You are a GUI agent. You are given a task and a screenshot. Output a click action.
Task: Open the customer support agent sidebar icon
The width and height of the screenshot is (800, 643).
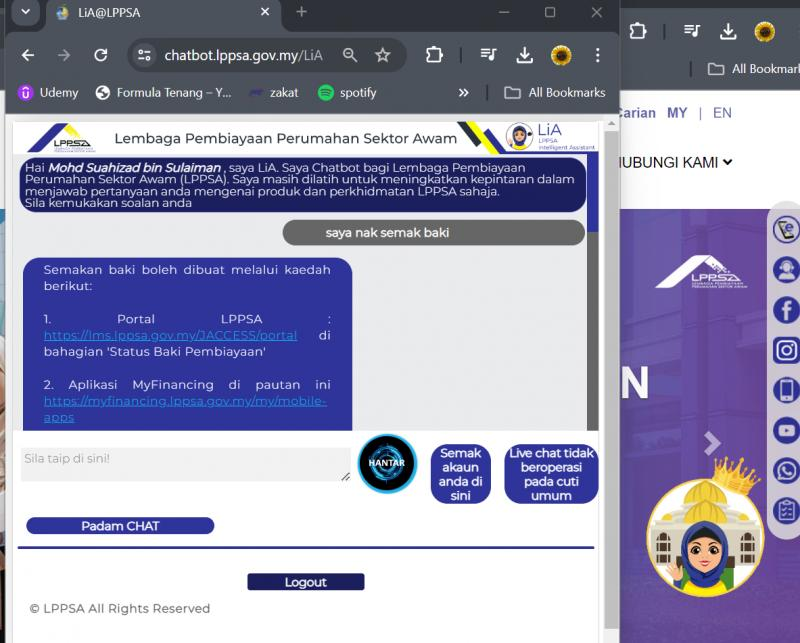pyautogui.click(x=786, y=270)
